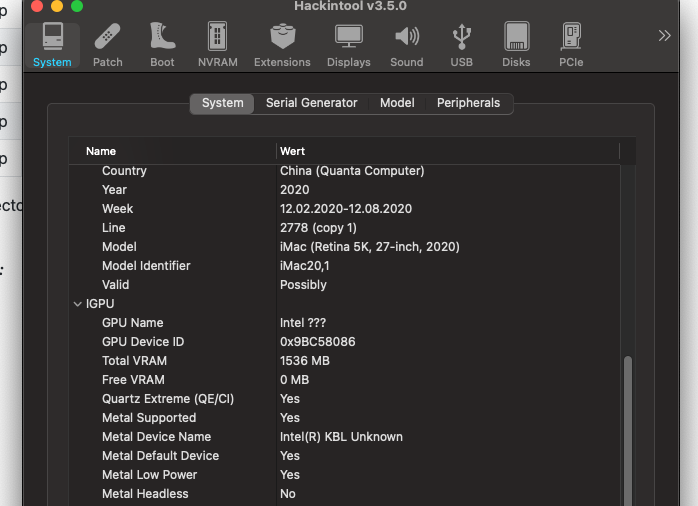This screenshot has height=506, width=698.
Task: Go to the Extensions toolbar icon
Action: (x=282, y=45)
